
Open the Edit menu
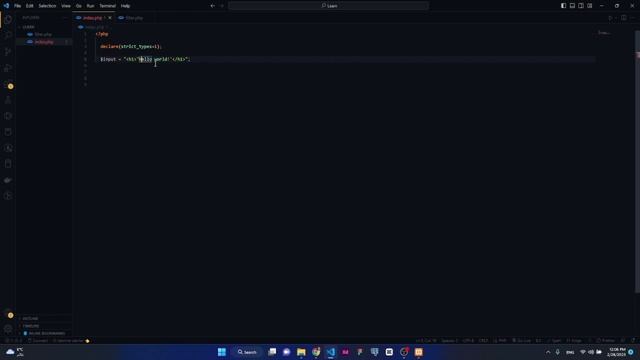point(30,6)
